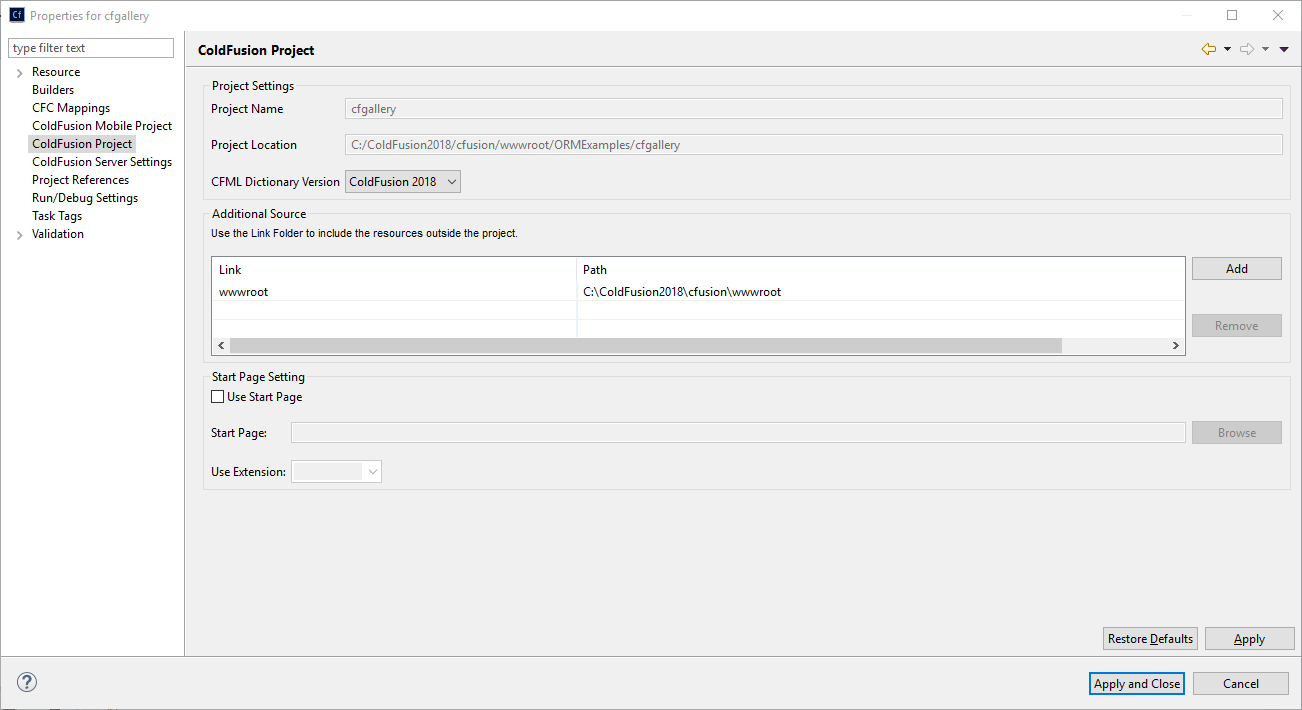This screenshot has width=1302, height=710.
Task: Click the Link Folder hyperlink
Action: (x=266, y=232)
